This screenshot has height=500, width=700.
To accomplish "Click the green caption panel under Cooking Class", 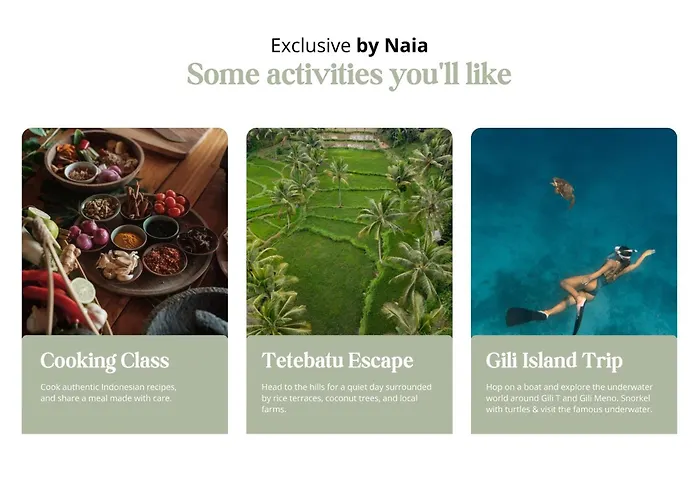I will [x=125, y=384].
